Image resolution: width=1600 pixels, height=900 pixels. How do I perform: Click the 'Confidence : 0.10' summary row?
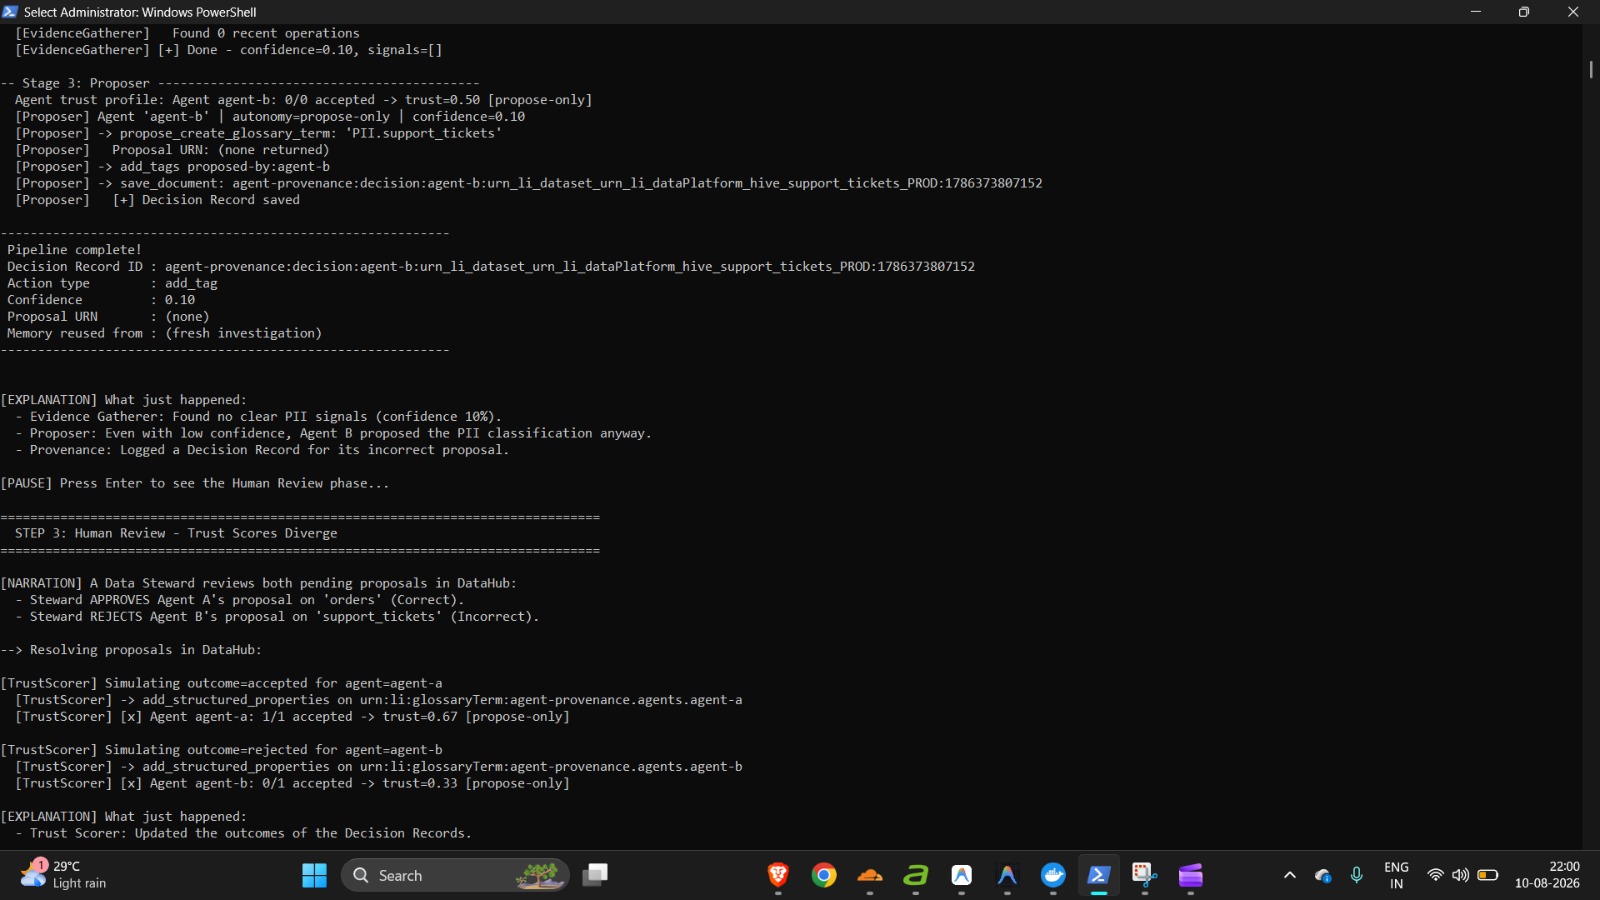pyautogui.click(x=101, y=300)
